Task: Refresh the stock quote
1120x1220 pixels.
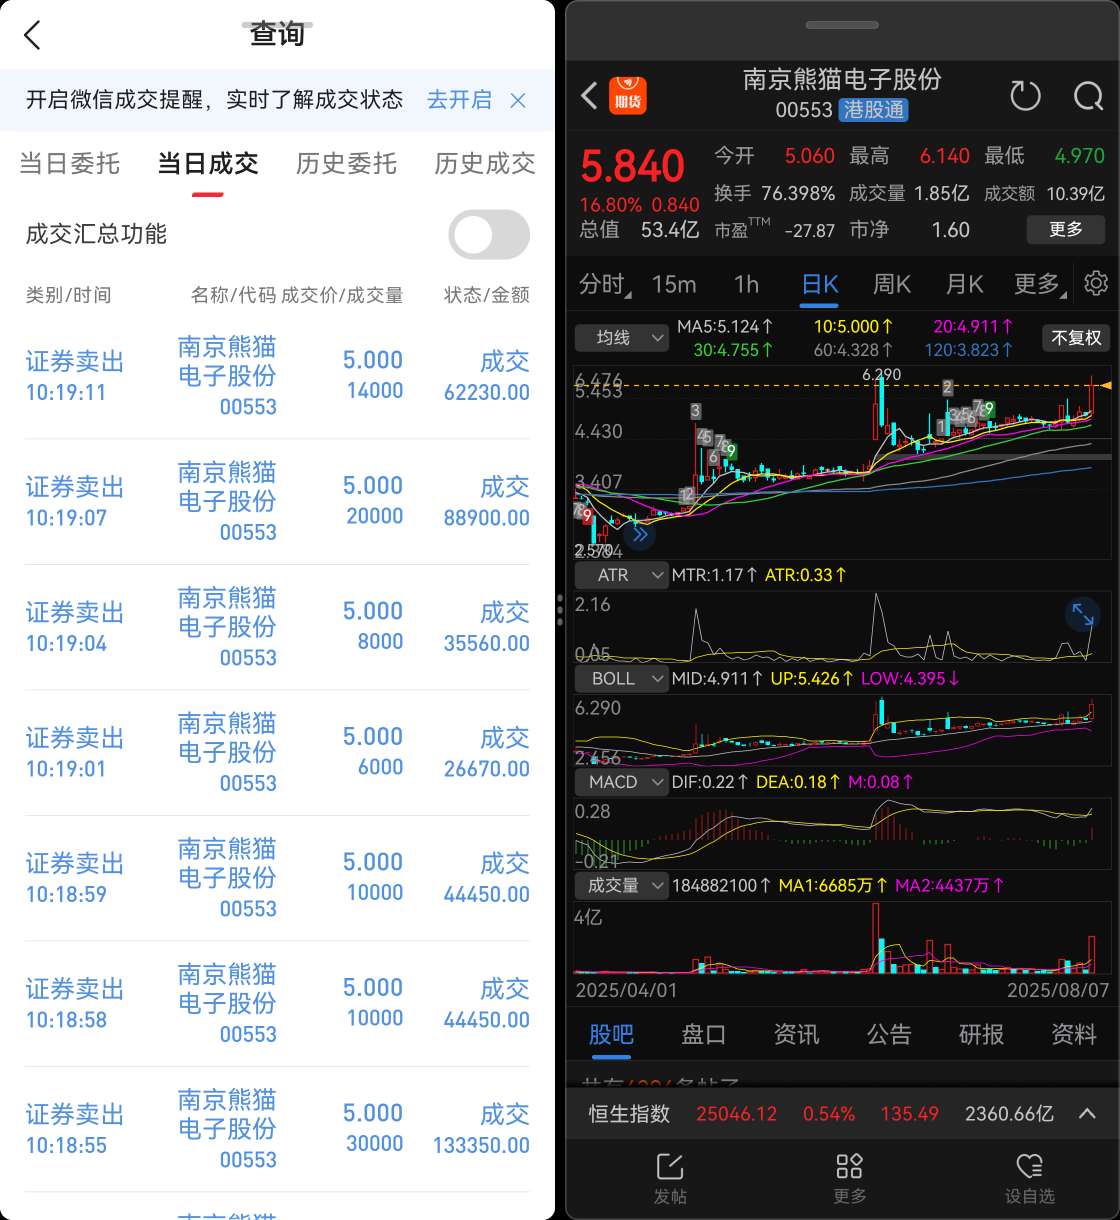Action: point(1025,96)
